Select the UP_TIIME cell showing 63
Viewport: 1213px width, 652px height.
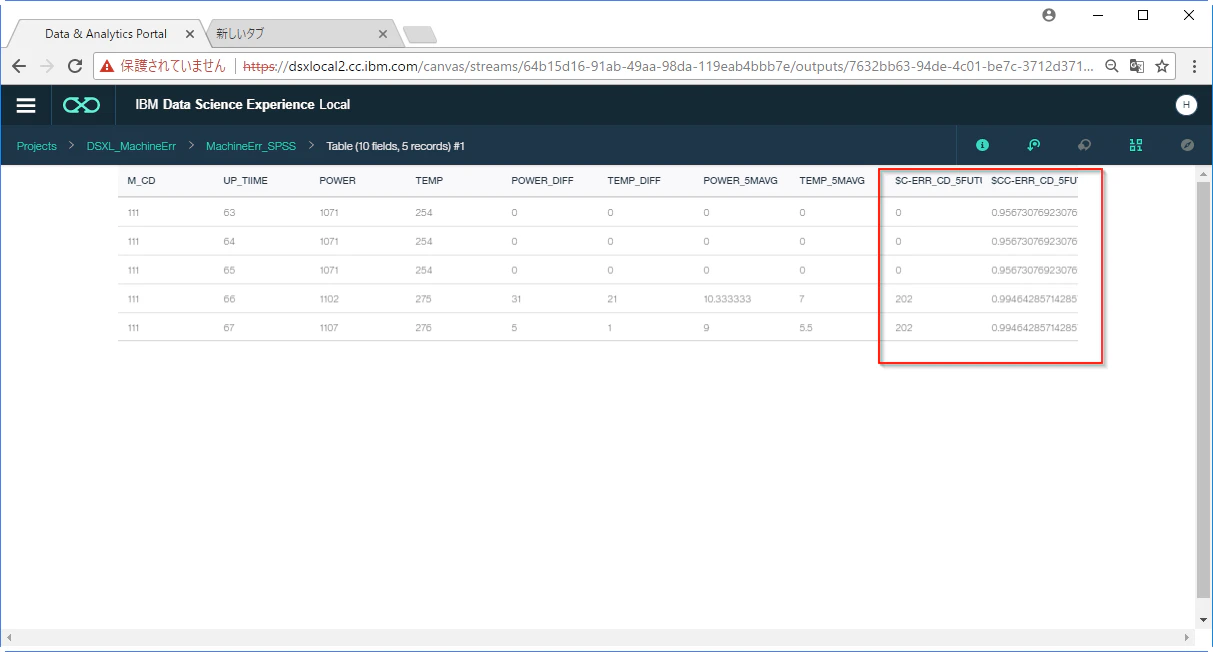pos(229,212)
